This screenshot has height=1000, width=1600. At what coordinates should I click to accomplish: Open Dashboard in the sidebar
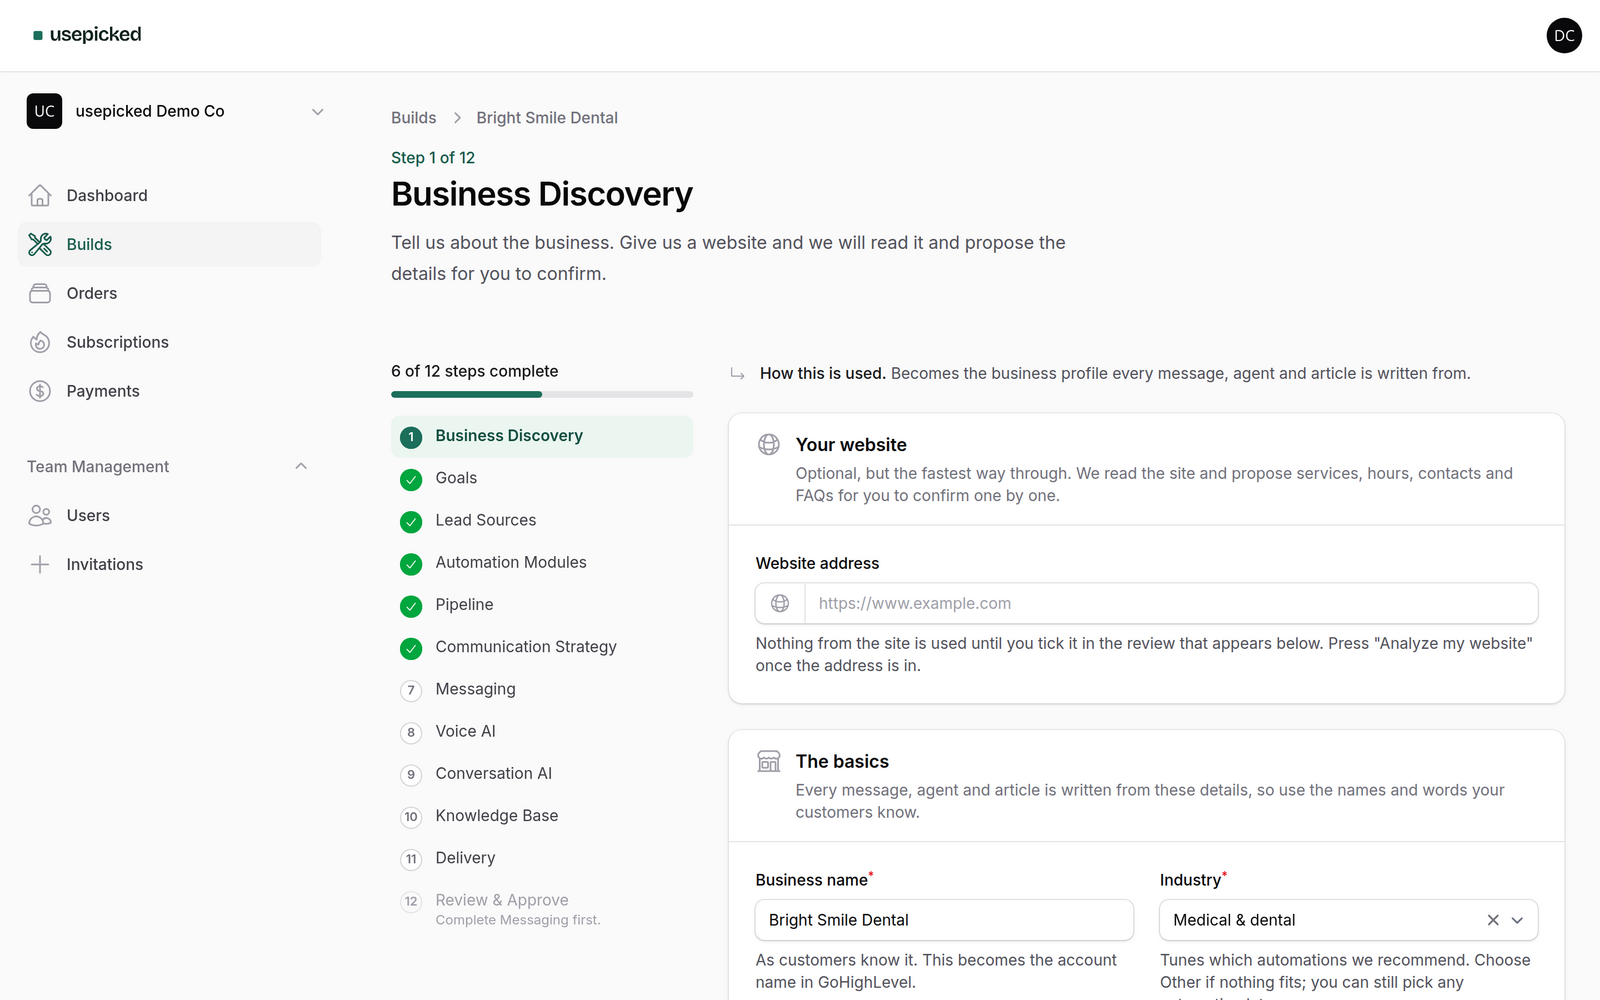click(x=169, y=196)
